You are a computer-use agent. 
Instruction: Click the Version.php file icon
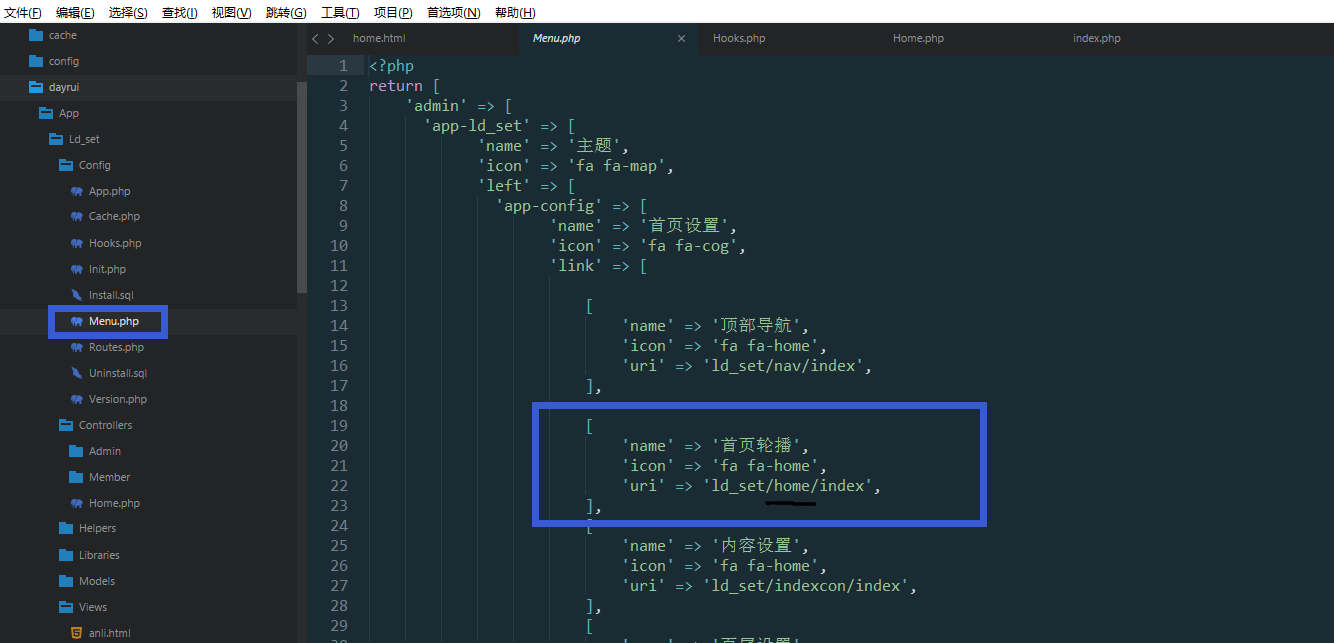[x=76, y=399]
